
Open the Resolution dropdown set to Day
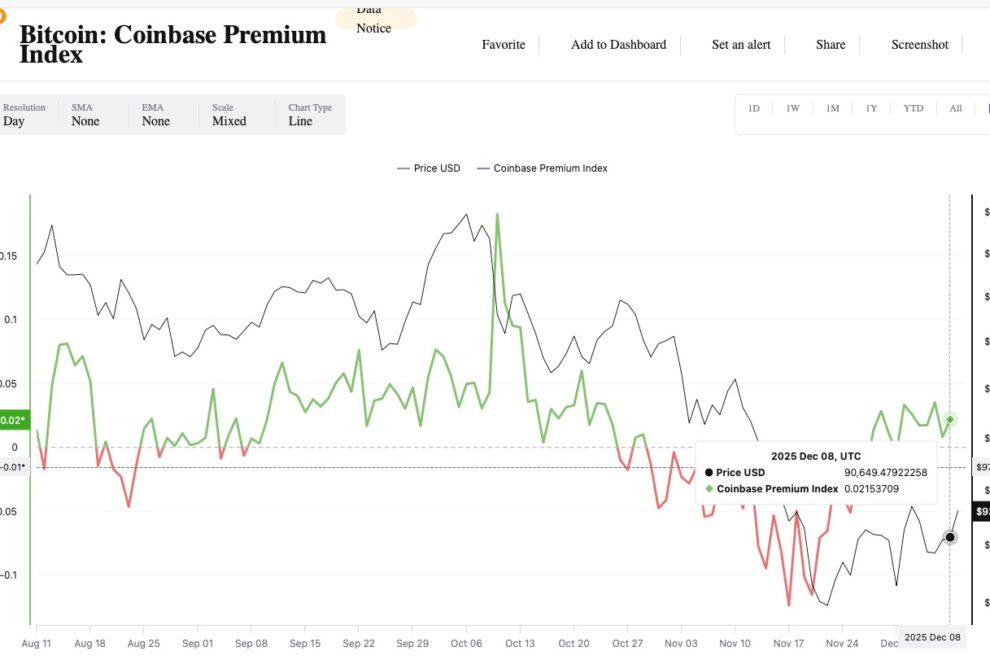point(24,115)
